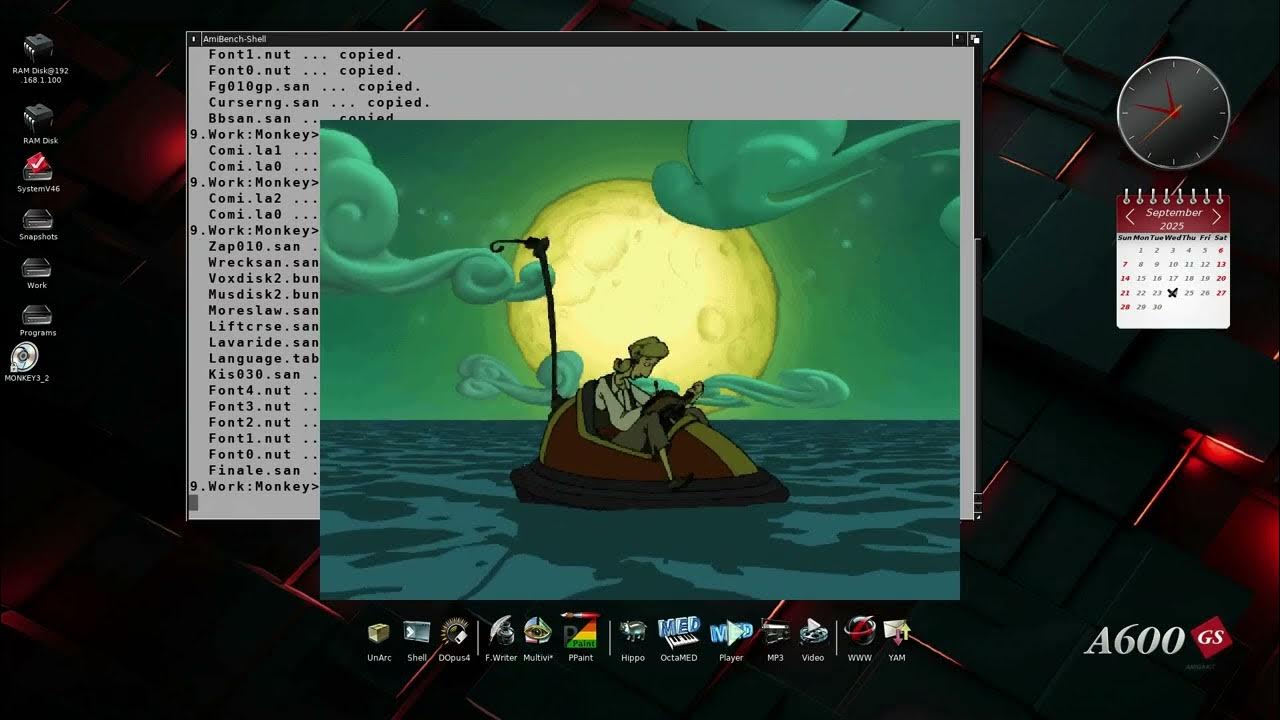Click the 'Curserng.san ... copied.' line
This screenshot has height=720, width=1280.
pyautogui.click(x=320, y=103)
